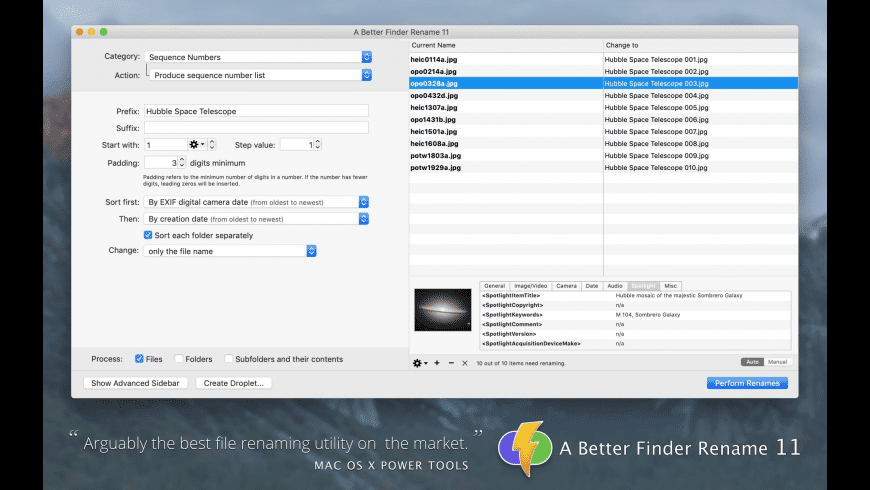Switch to the Misc tab
The height and width of the screenshot is (490, 870).
click(671, 286)
